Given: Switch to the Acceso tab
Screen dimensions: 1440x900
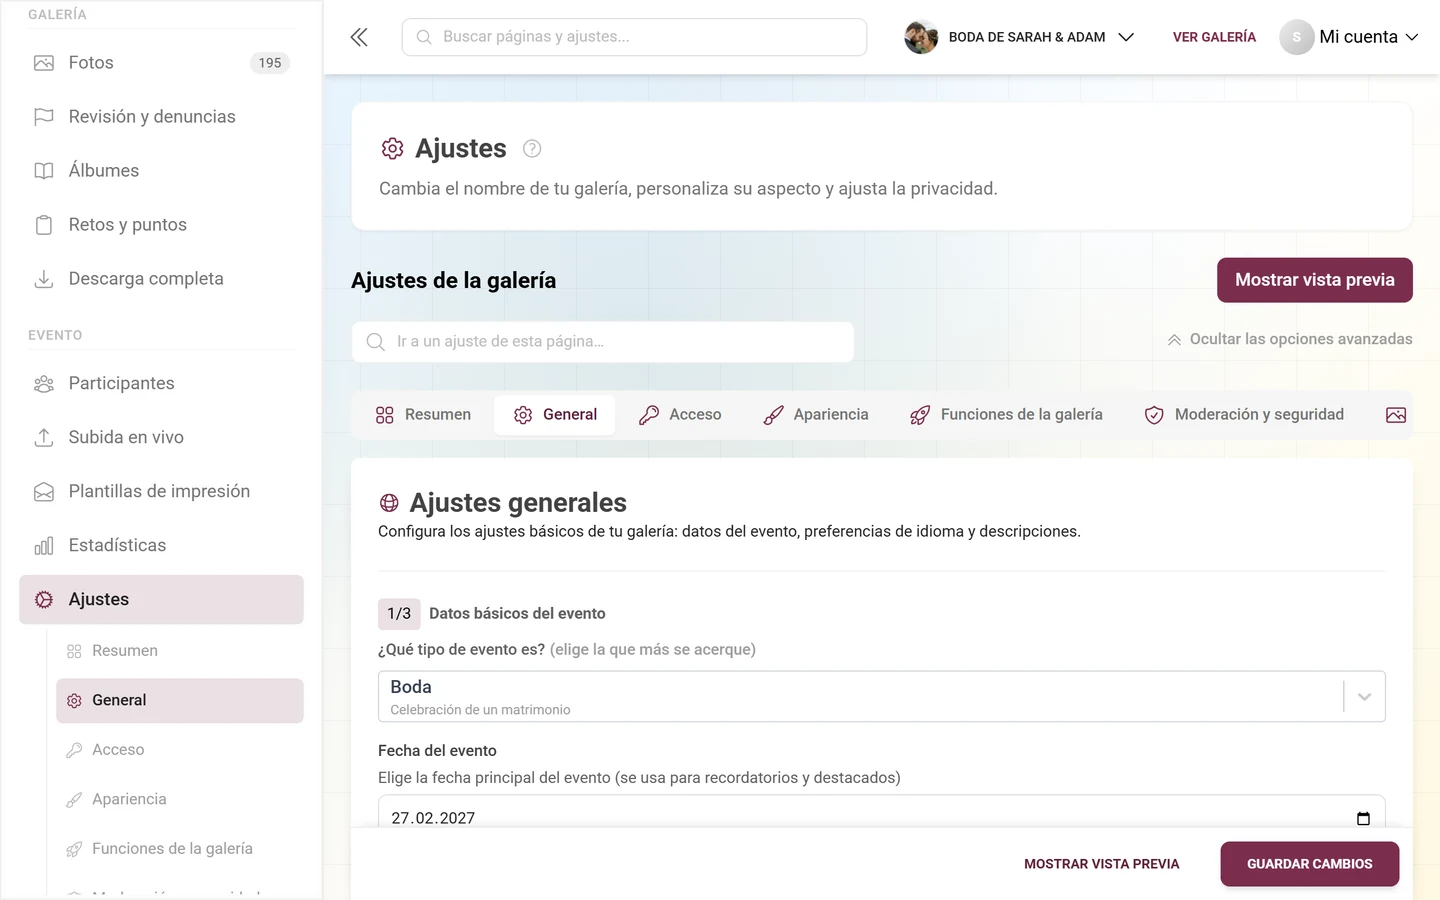Looking at the screenshot, I should (680, 415).
